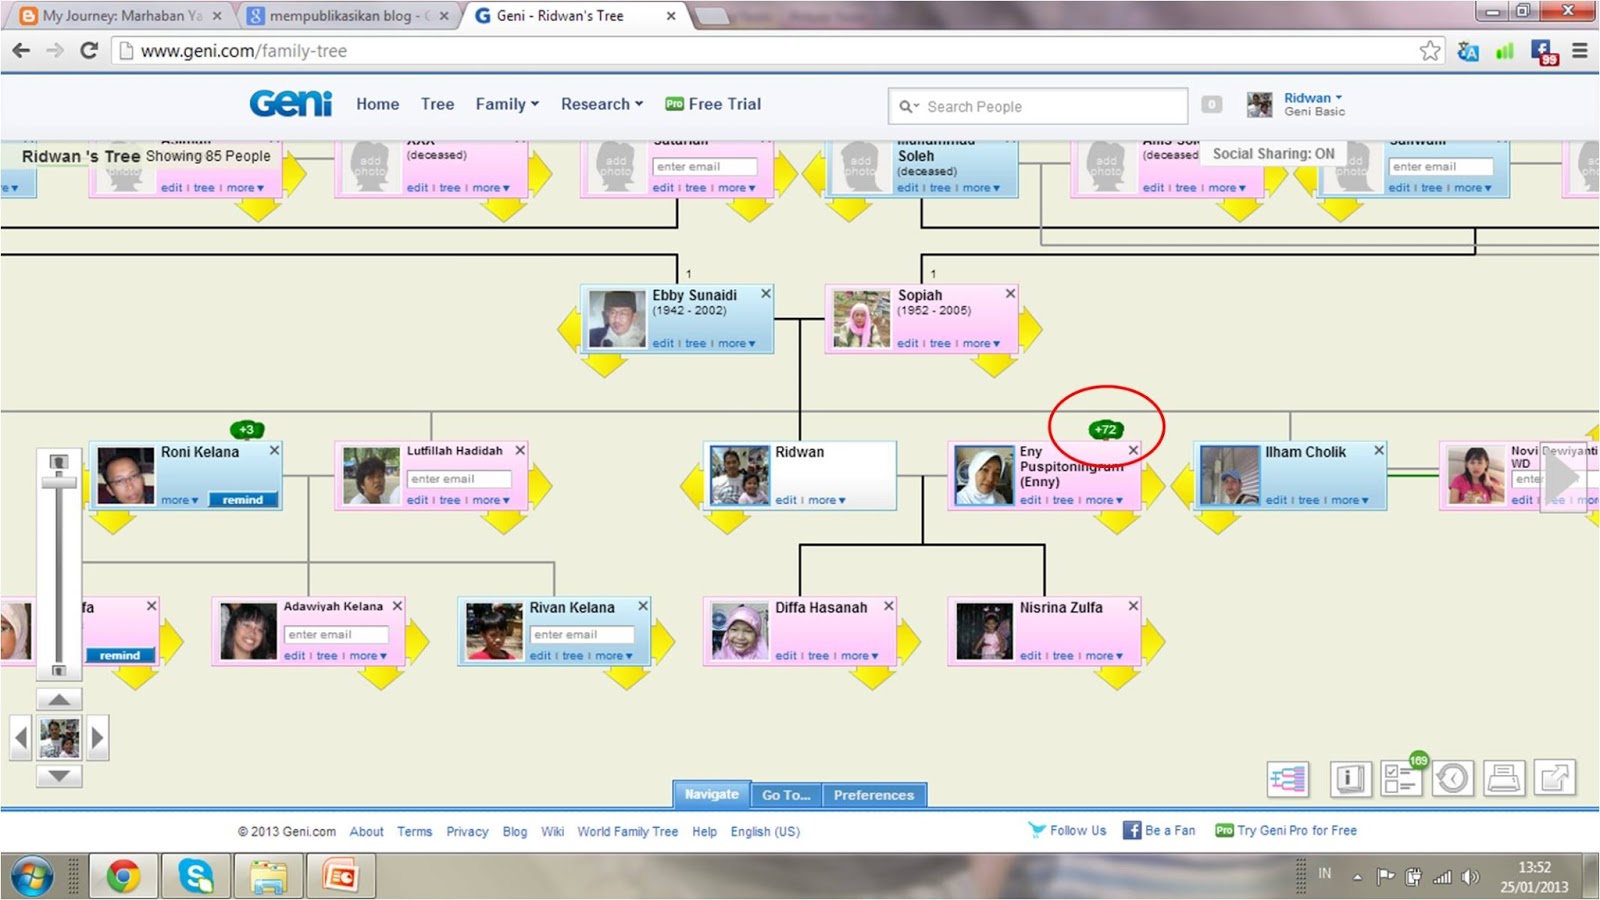Click the printer icon

tap(1504, 778)
